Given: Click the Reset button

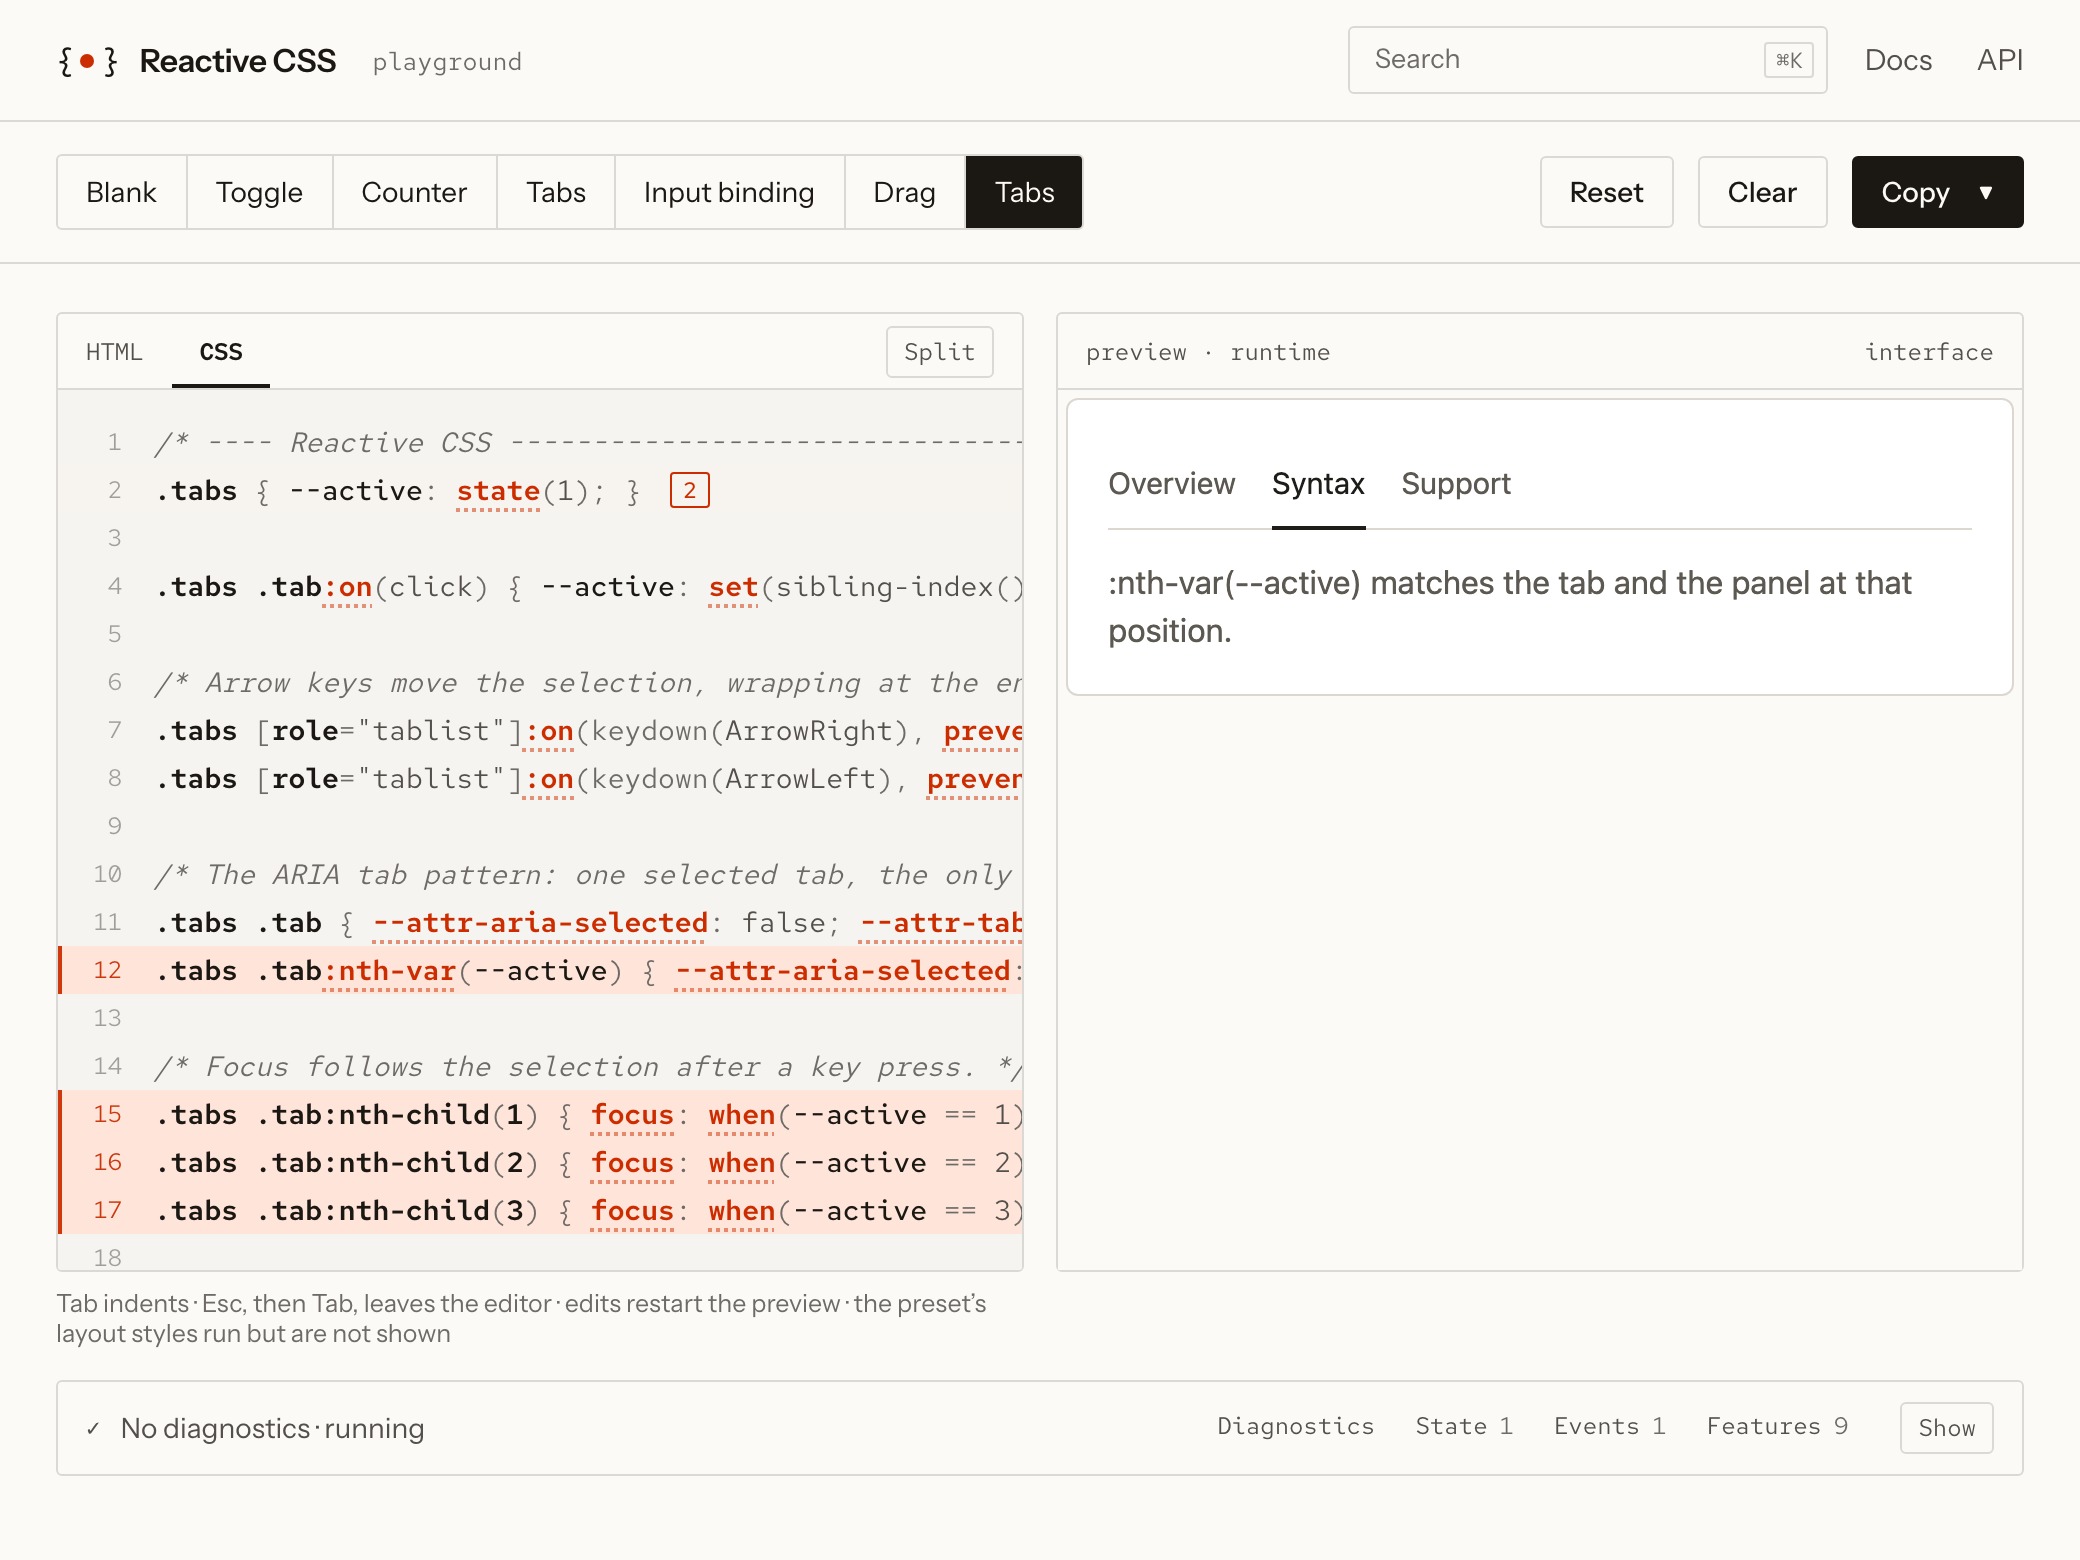Looking at the screenshot, I should pyautogui.click(x=1607, y=192).
